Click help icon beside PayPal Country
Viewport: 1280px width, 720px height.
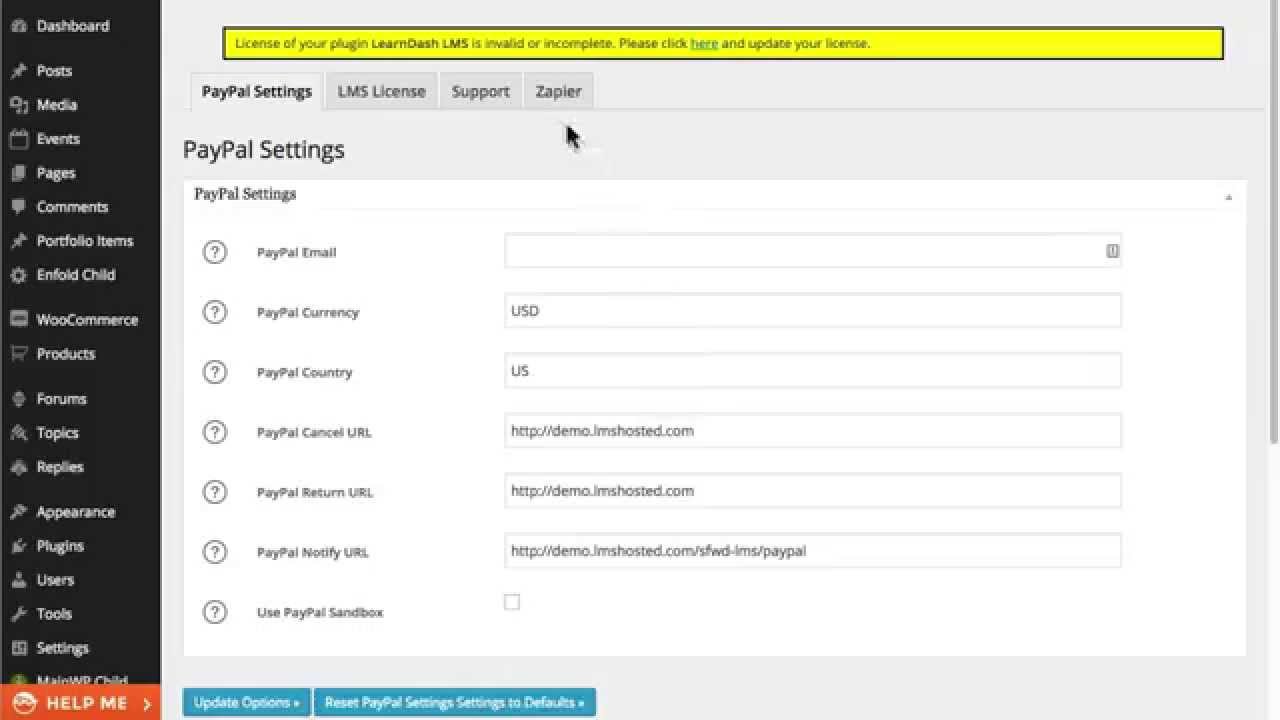[215, 372]
